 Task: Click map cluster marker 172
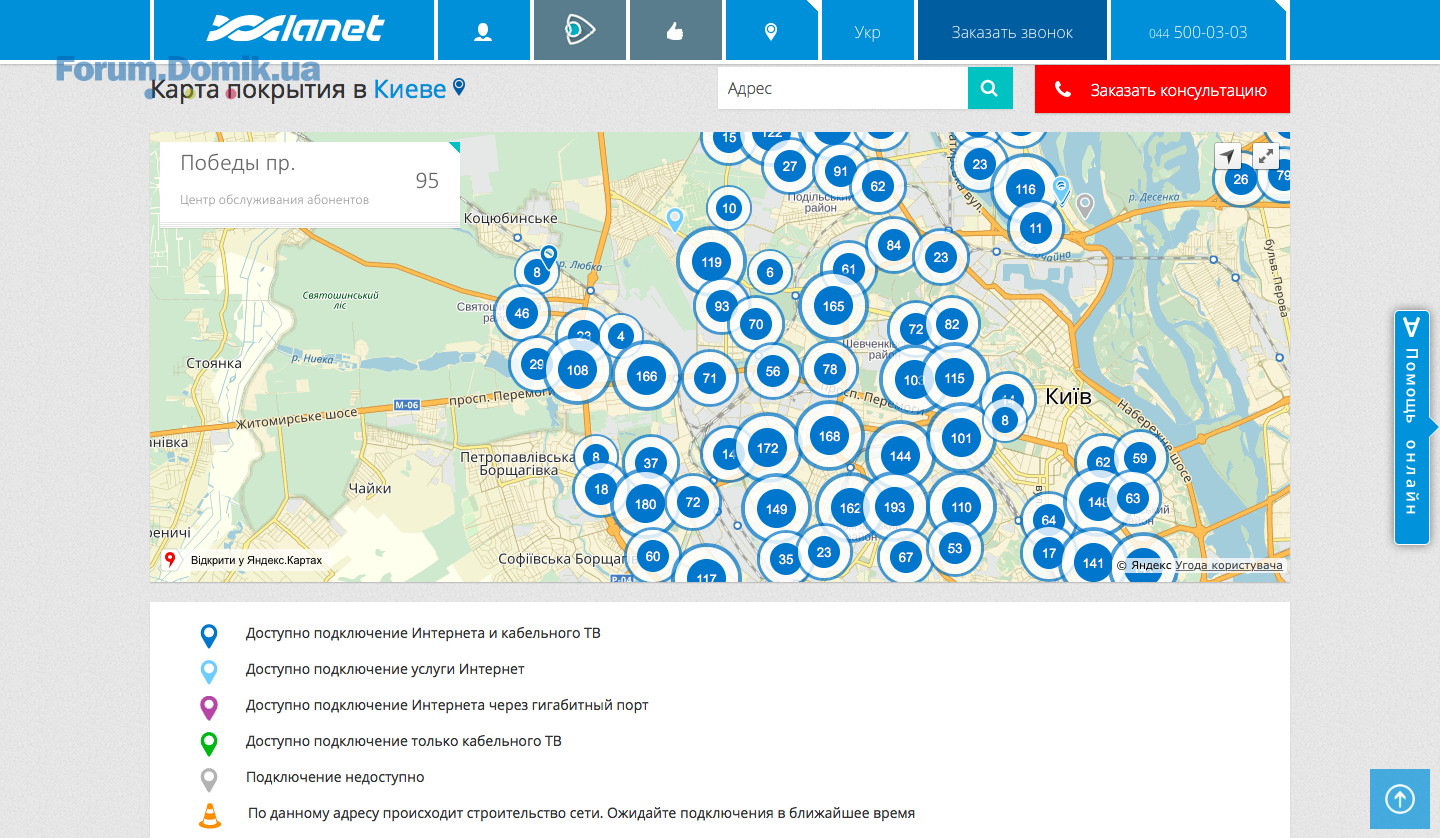click(768, 448)
